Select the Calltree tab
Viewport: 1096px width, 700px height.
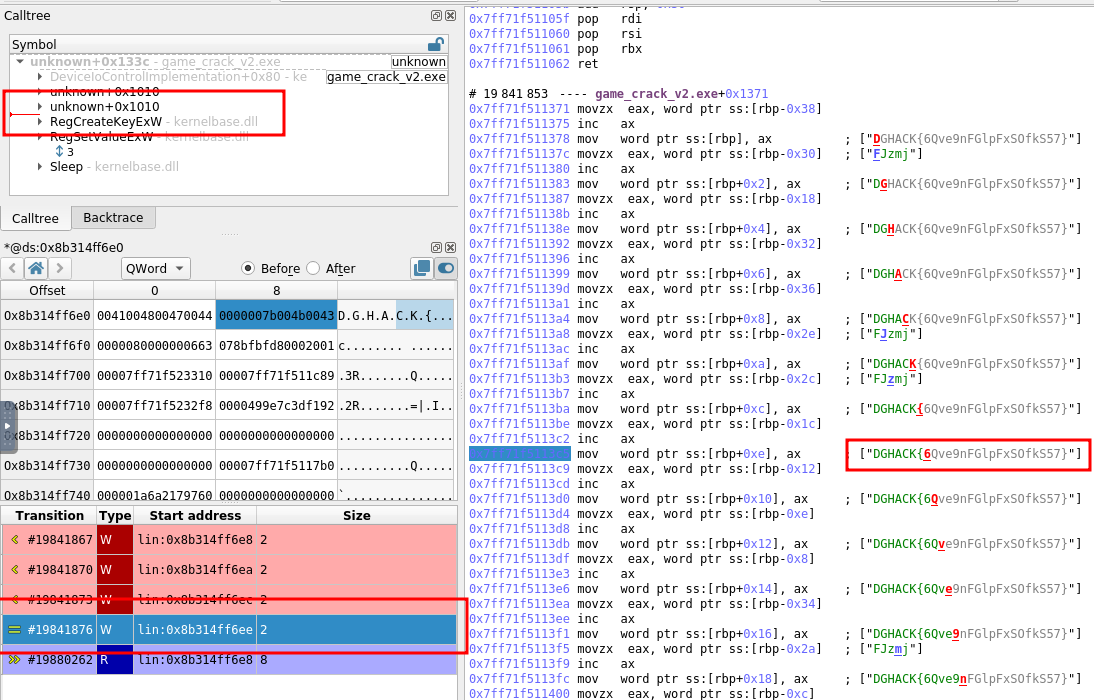(x=35, y=218)
